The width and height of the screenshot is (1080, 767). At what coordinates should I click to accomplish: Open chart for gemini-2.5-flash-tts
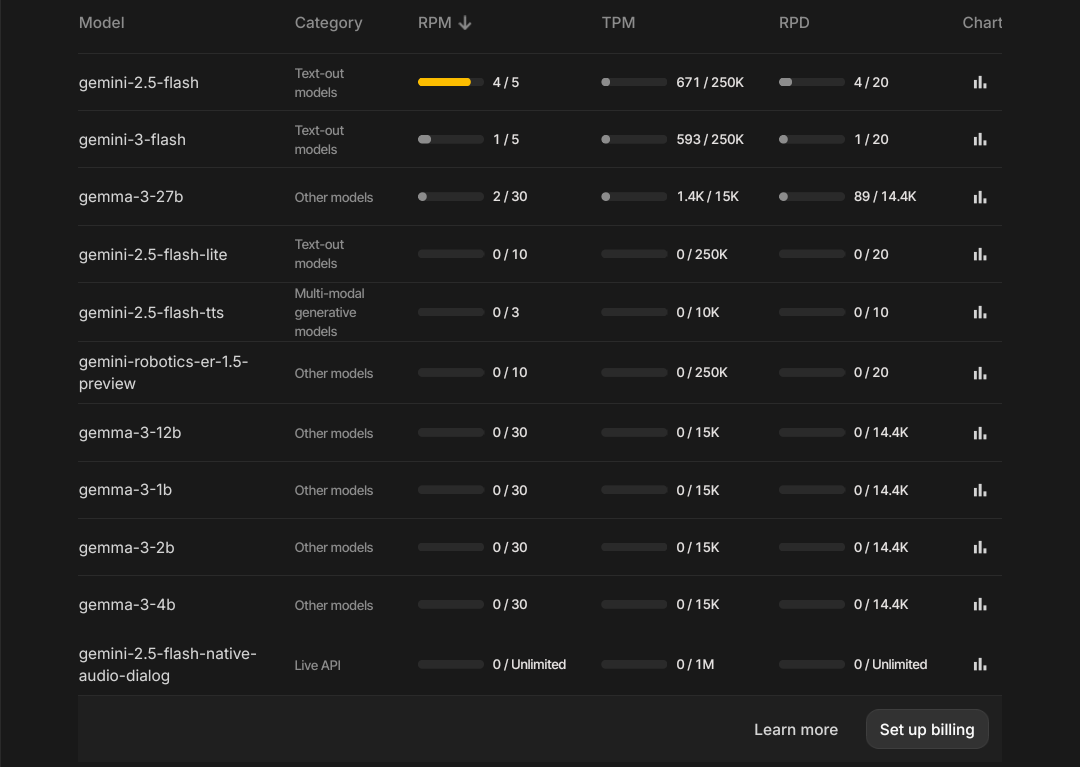tap(979, 313)
